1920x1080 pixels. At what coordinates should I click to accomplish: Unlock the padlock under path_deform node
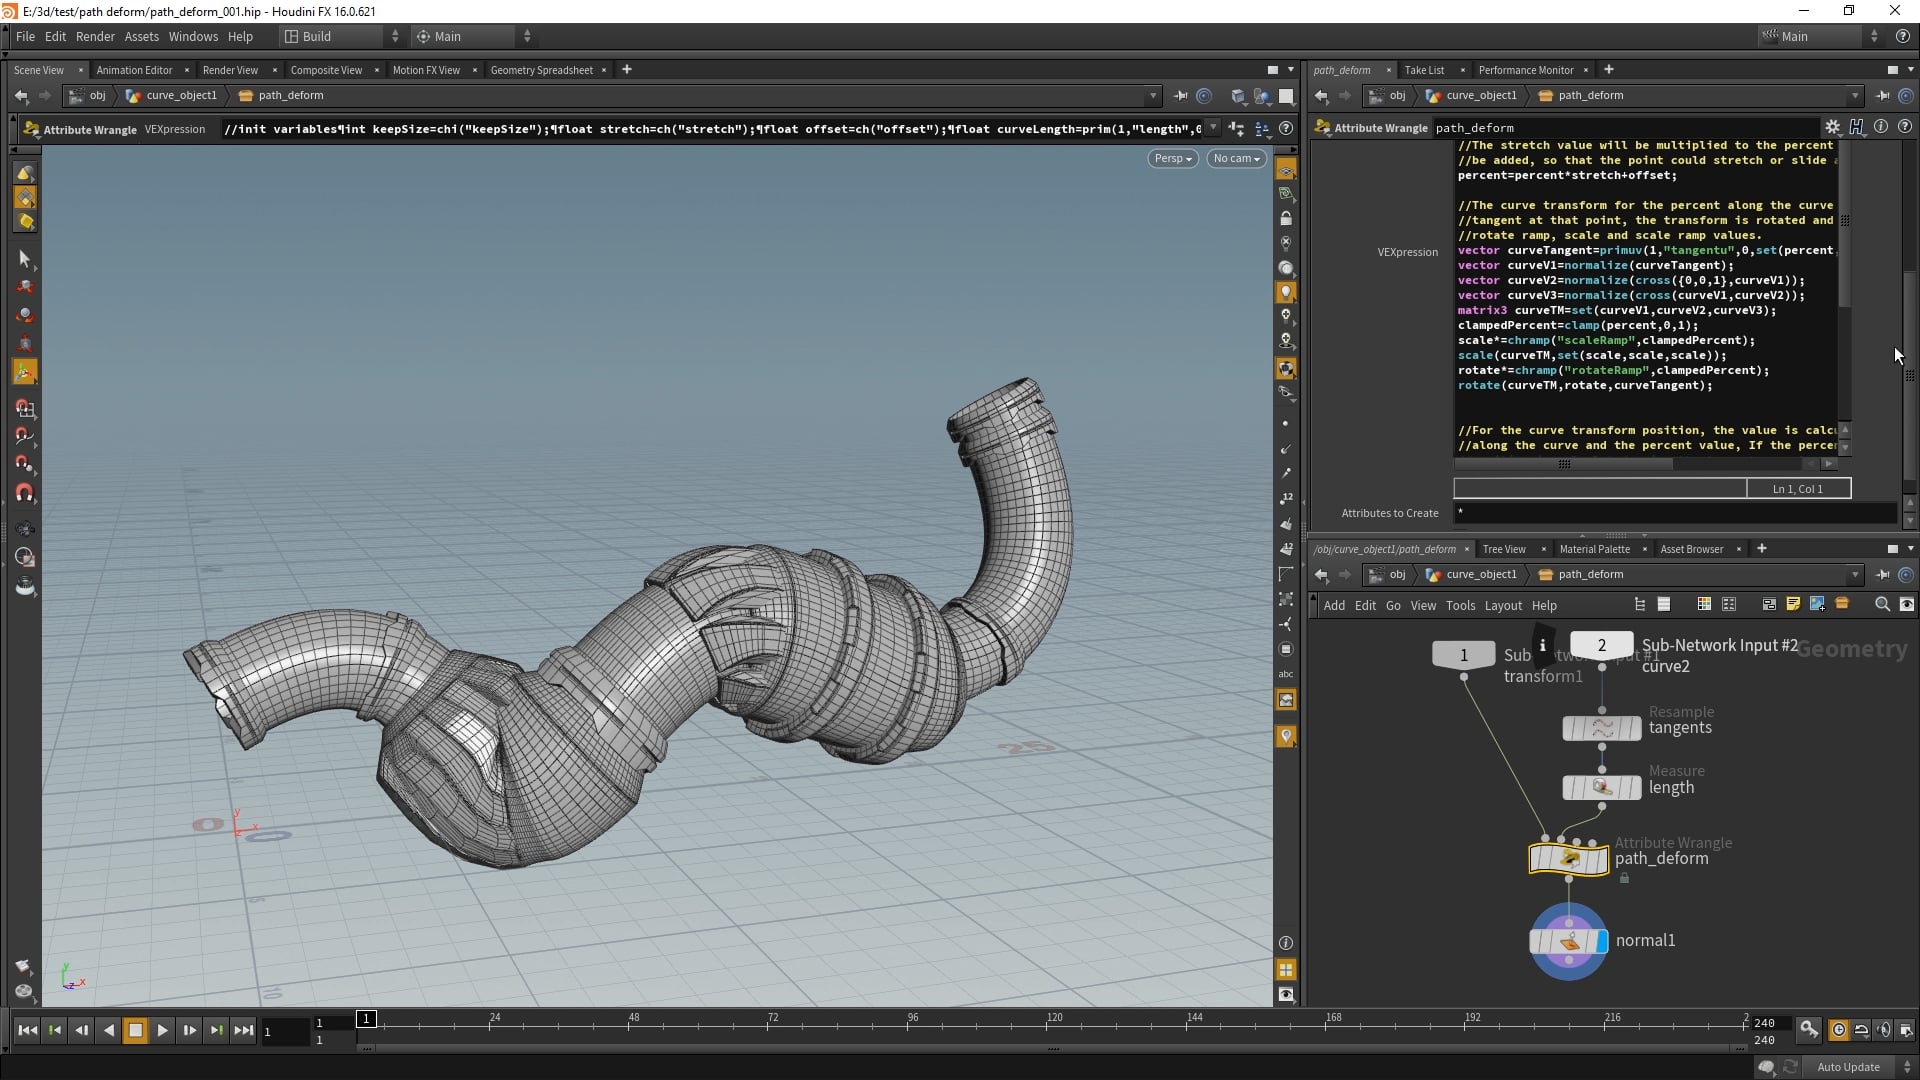(1625, 879)
